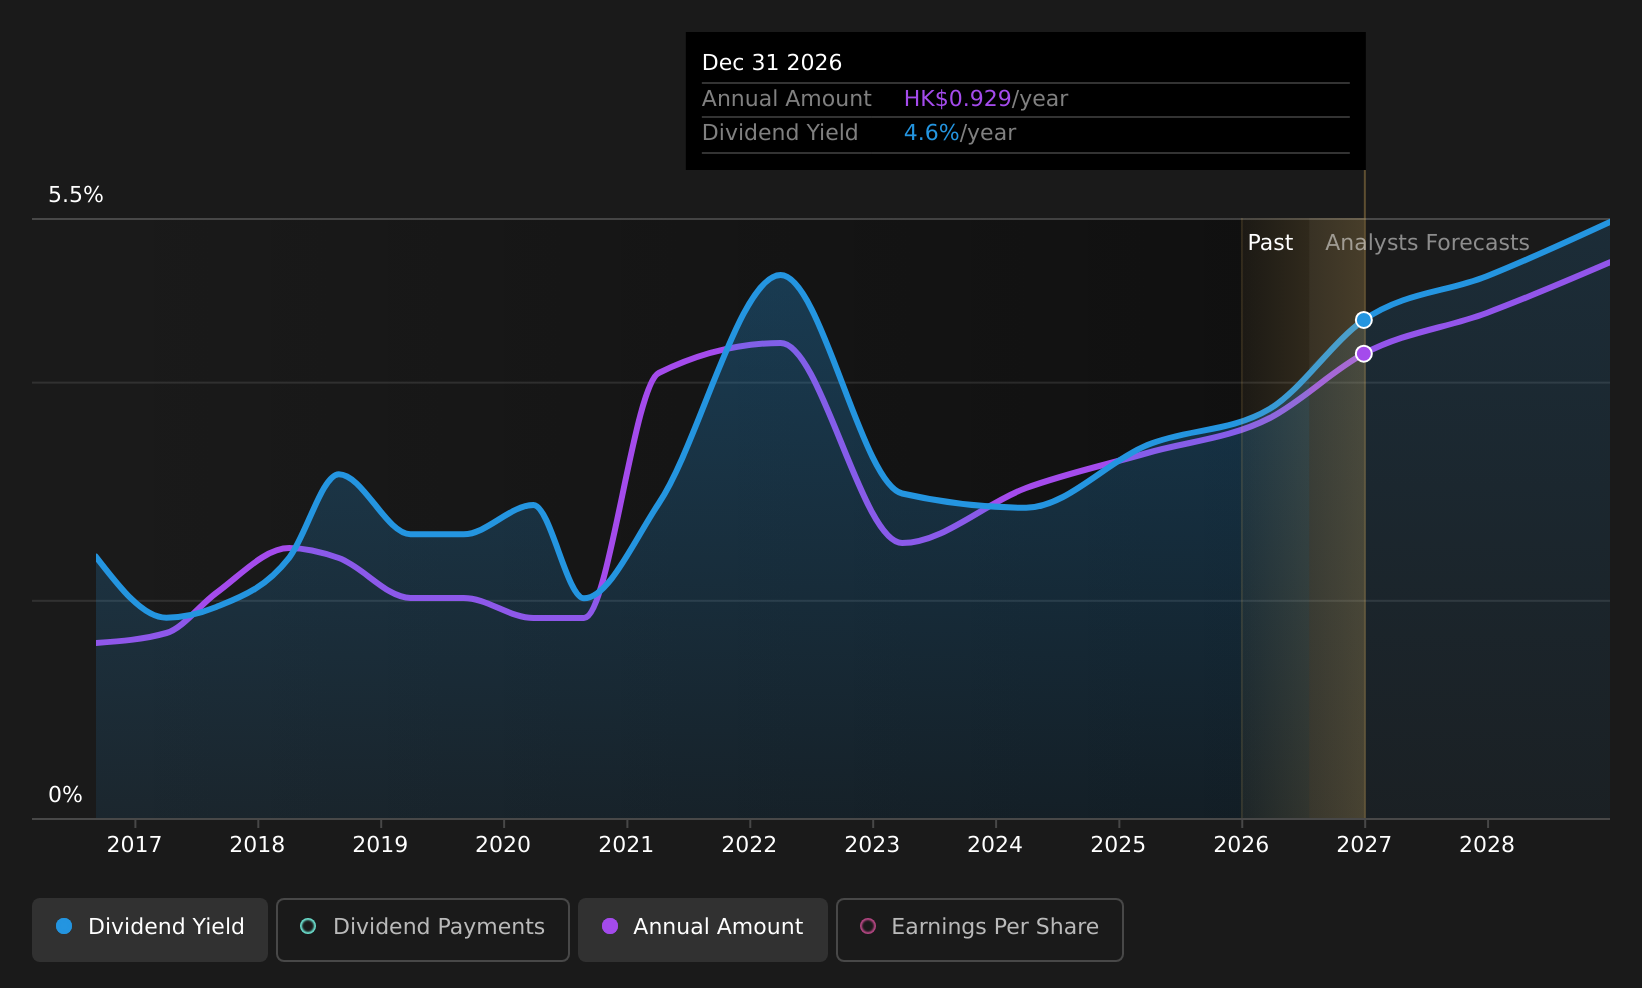
Task: Select the 2028 x-axis label
Action: (x=1487, y=845)
